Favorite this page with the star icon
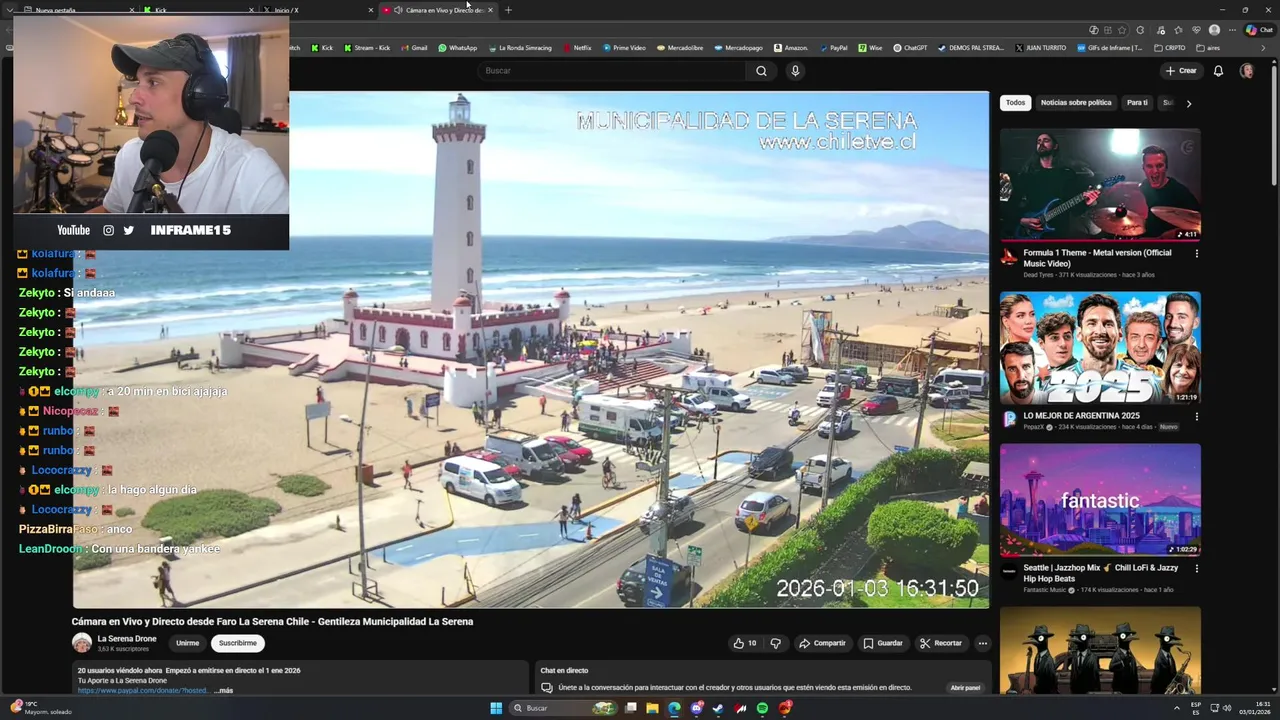This screenshot has width=1280, height=720. (x=1122, y=30)
